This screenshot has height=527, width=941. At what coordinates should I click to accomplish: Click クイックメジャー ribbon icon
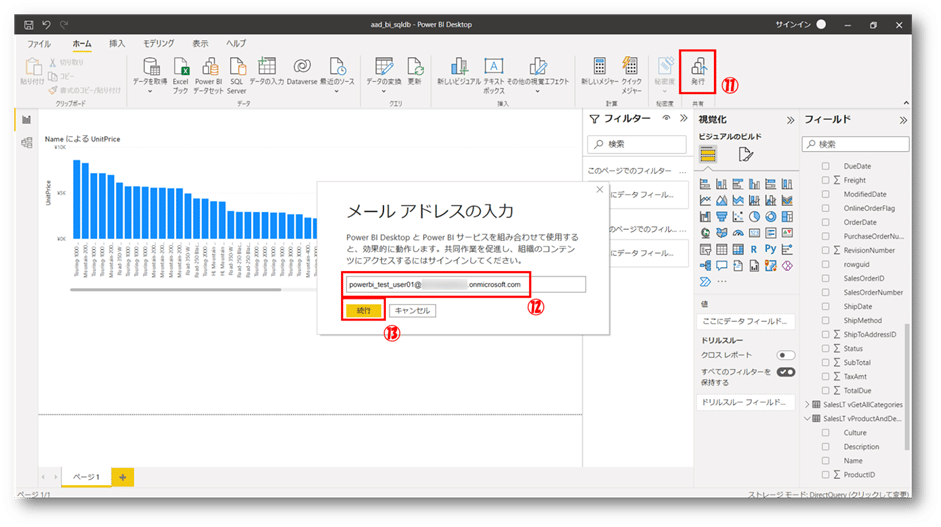[631, 75]
